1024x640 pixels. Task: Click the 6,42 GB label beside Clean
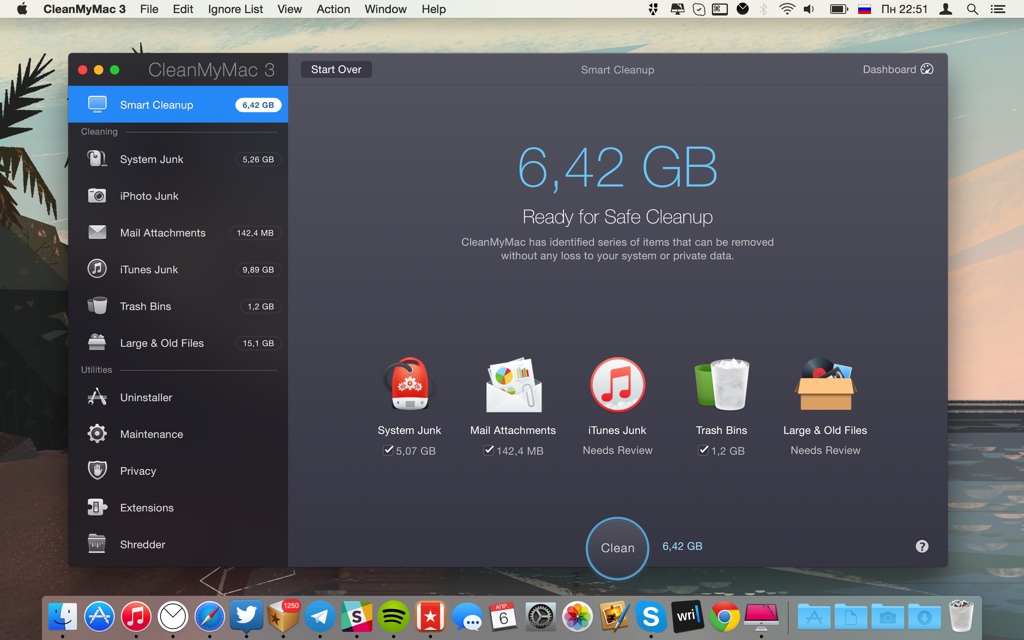682,546
